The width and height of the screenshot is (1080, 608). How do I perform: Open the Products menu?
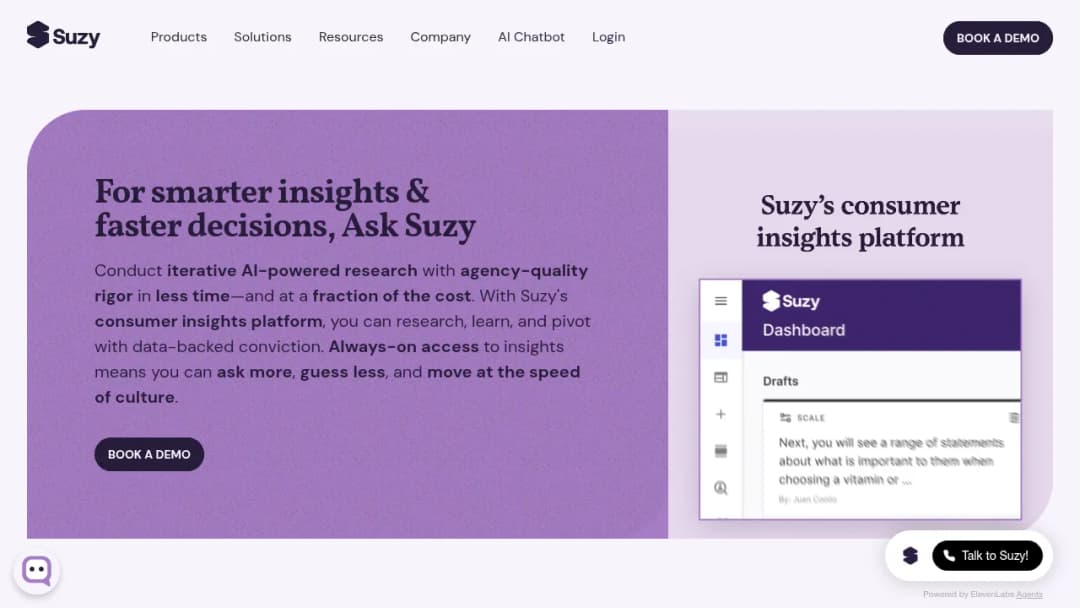tap(178, 37)
